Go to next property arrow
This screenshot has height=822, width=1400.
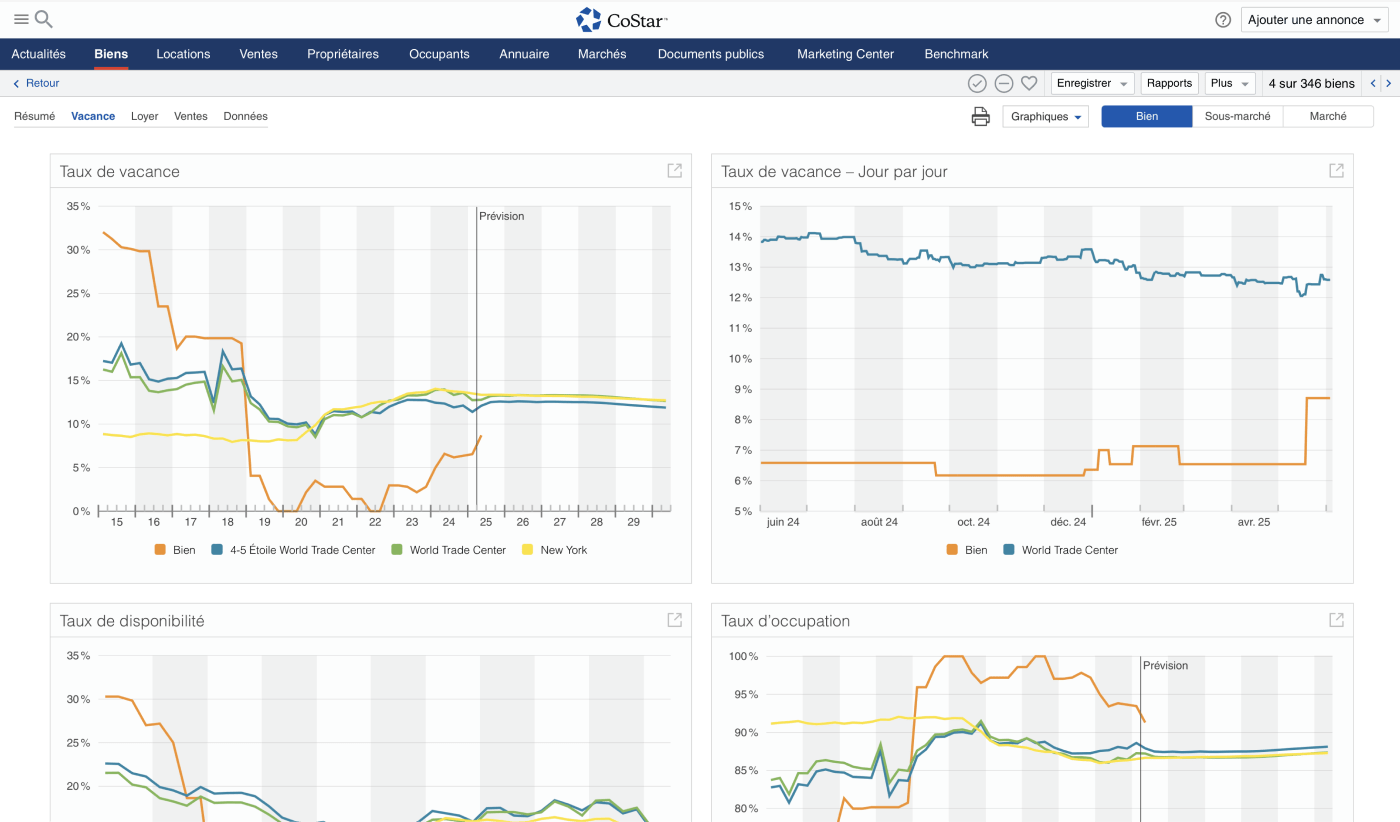click(1389, 84)
